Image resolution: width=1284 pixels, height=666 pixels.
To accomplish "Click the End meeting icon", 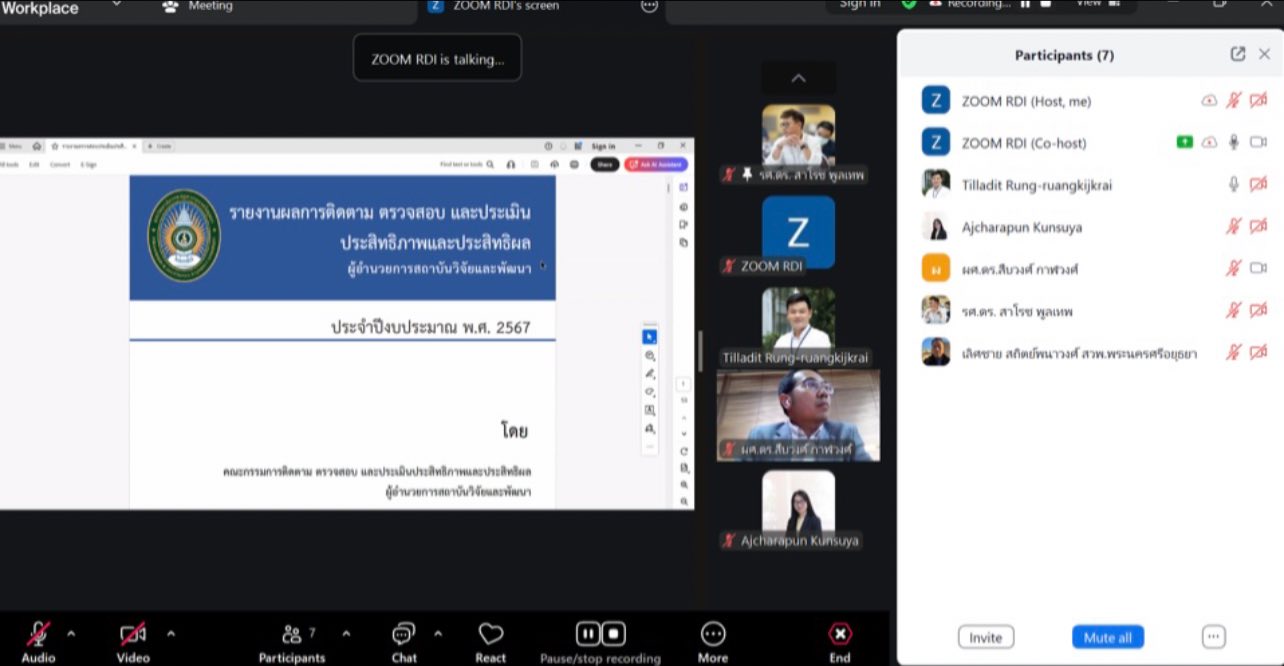I will pos(840,634).
